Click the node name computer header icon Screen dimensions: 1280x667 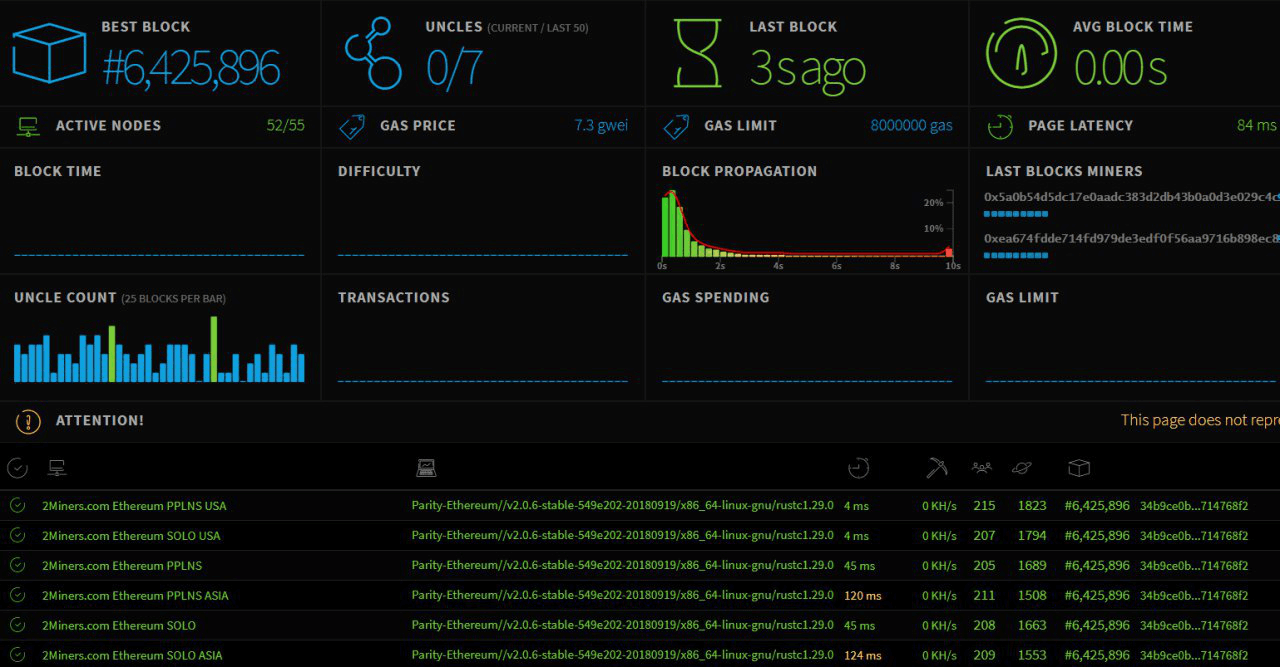pos(57,467)
